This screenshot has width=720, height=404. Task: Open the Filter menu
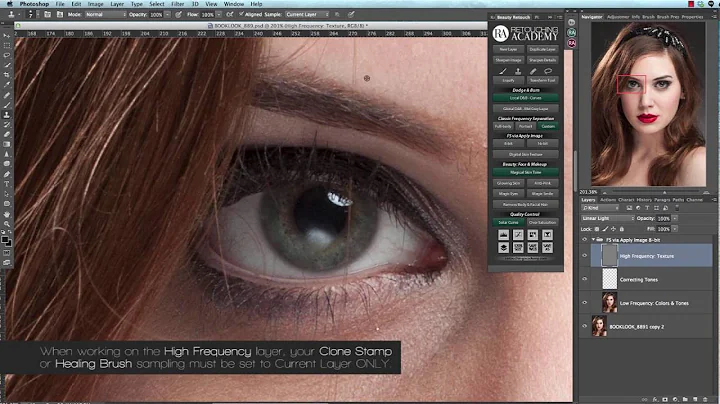[x=177, y=4]
